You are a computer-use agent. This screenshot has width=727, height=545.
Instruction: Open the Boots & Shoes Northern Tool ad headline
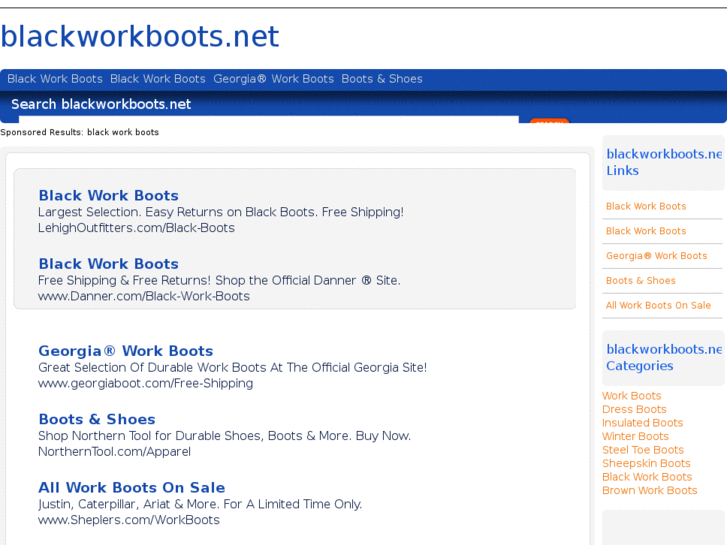click(x=97, y=419)
